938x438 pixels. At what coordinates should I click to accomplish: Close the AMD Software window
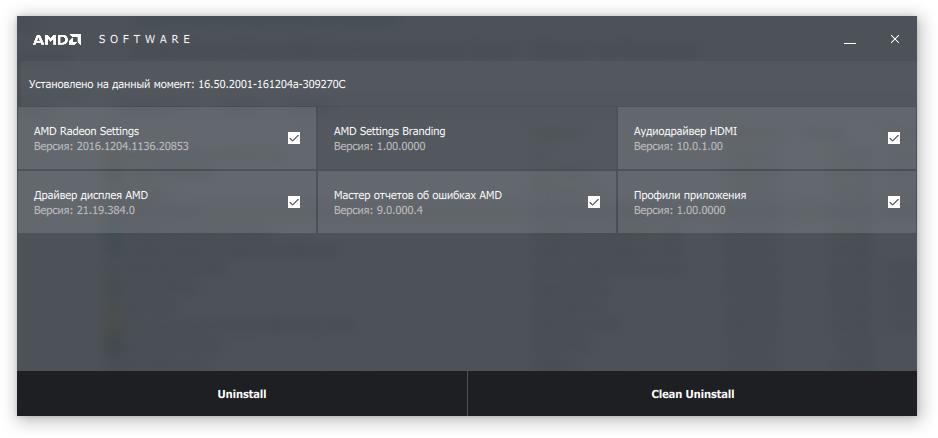coord(895,39)
